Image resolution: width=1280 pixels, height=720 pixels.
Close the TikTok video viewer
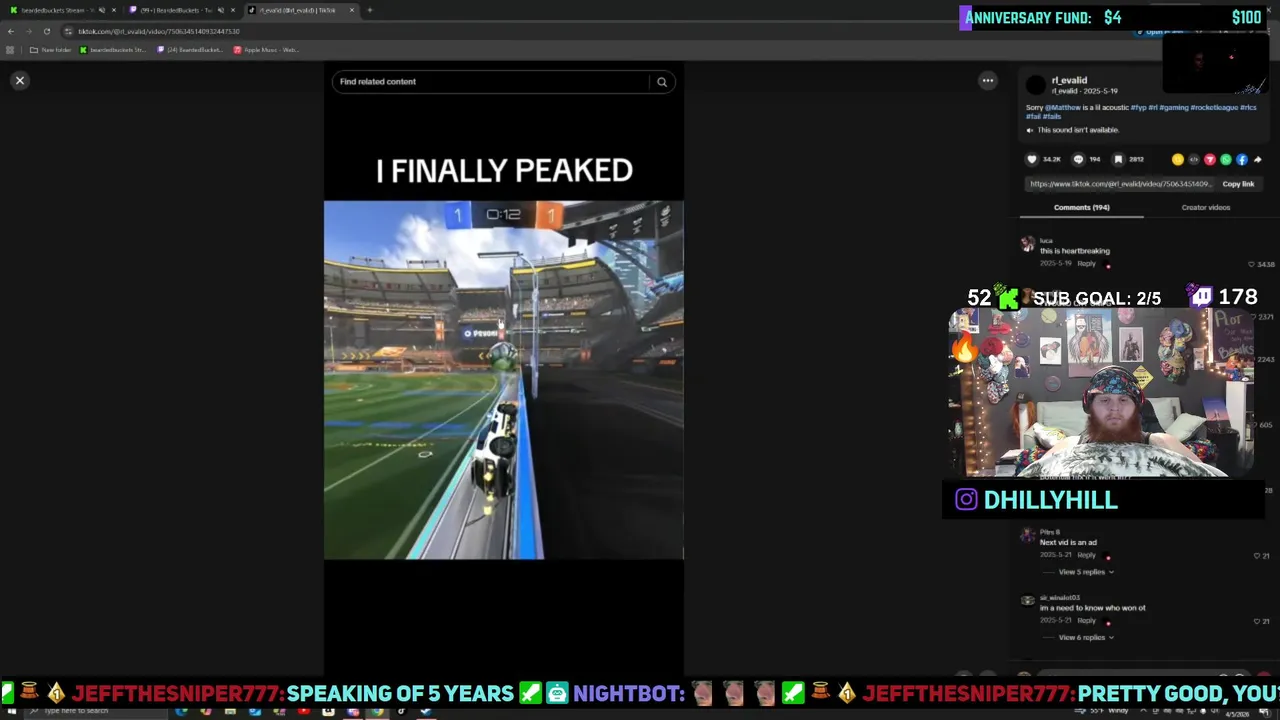[19, 80]
